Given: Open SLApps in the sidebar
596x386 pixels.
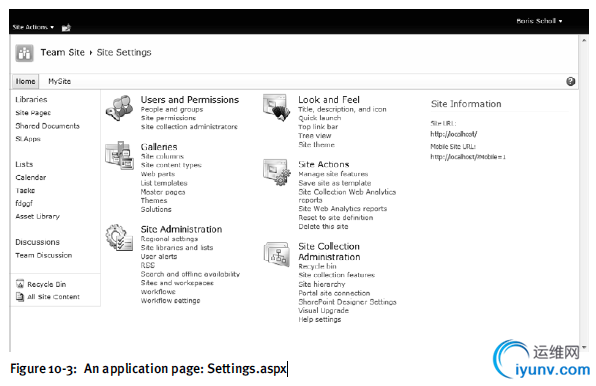Looking at the screenshot, I should tap(28, 139).
